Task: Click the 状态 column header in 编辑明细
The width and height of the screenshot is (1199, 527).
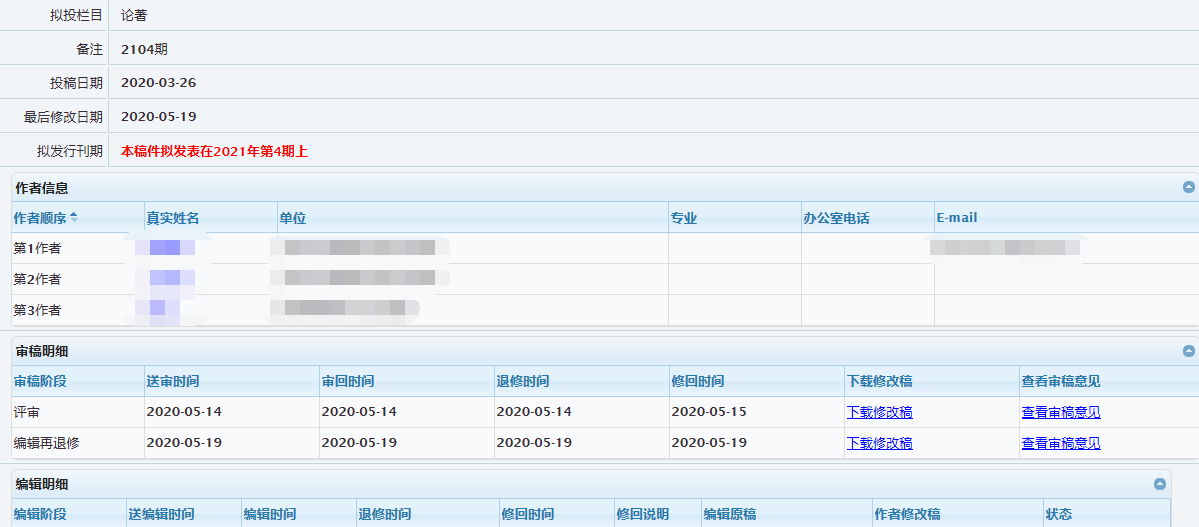Action: [x=1058, y=514]
